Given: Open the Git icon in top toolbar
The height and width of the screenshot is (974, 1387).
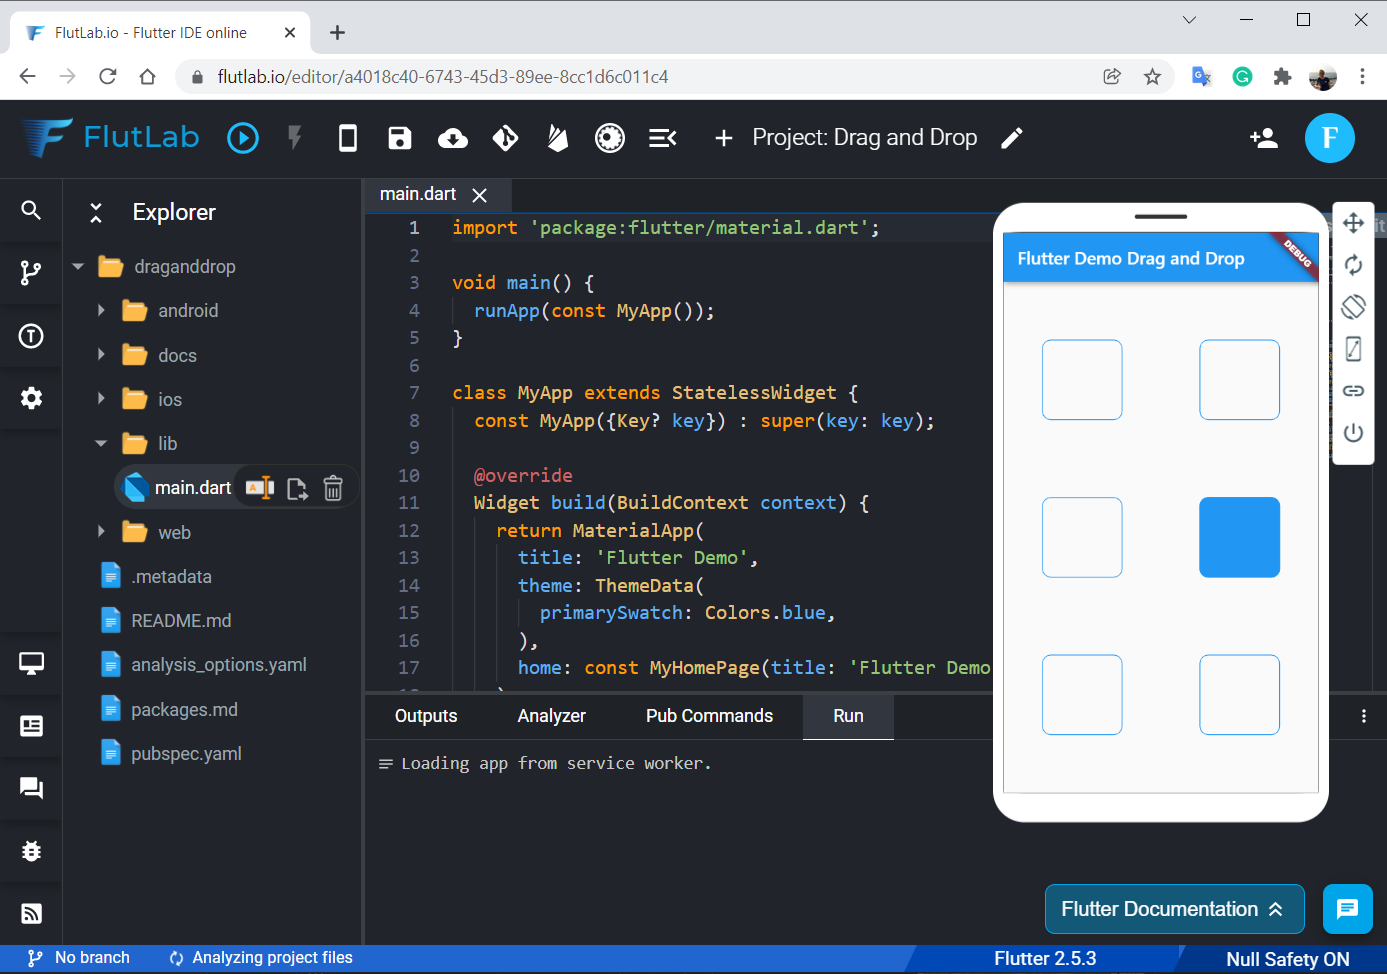Looking at the screenshot, I should (506, 138).
